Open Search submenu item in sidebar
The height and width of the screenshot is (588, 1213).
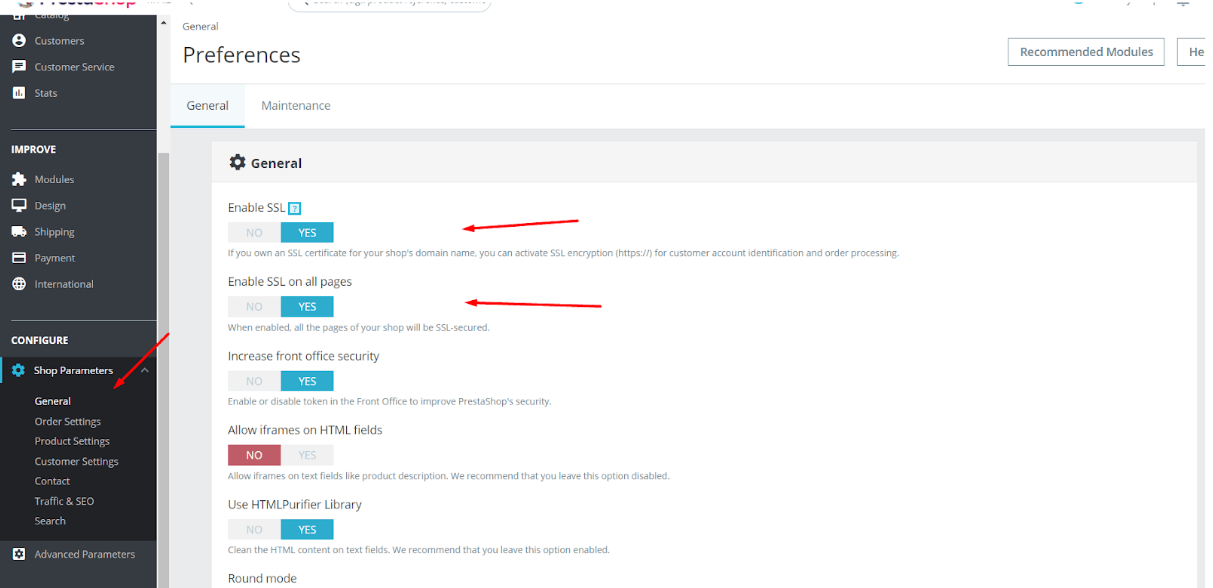pos(50,521)
